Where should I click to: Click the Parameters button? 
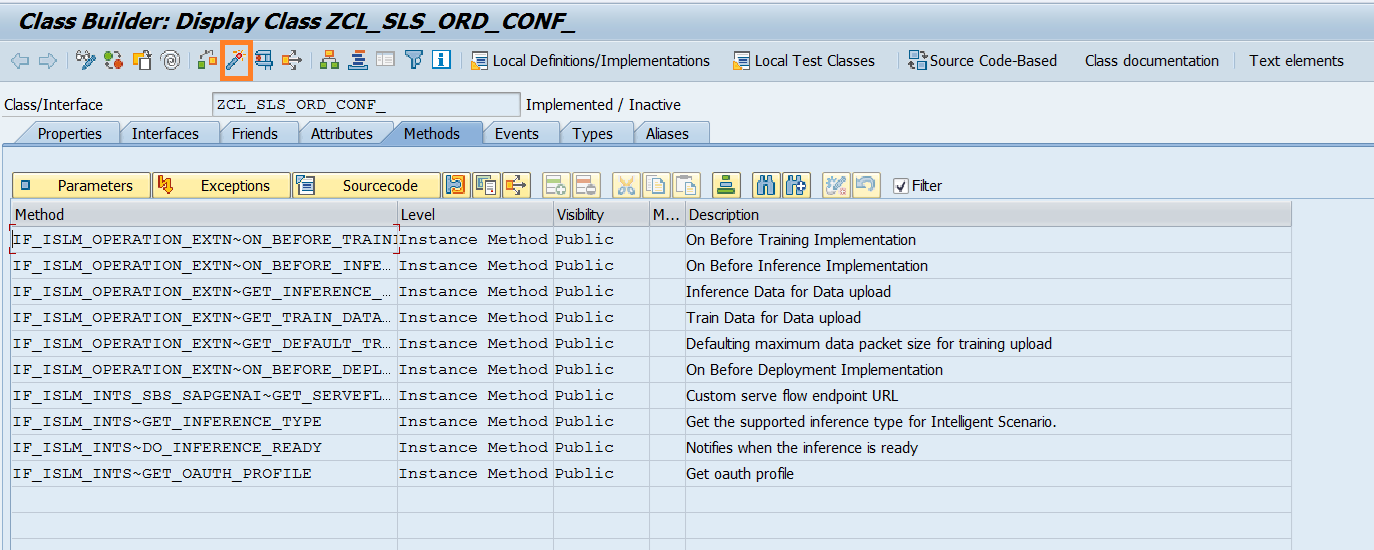click(82, 185)
